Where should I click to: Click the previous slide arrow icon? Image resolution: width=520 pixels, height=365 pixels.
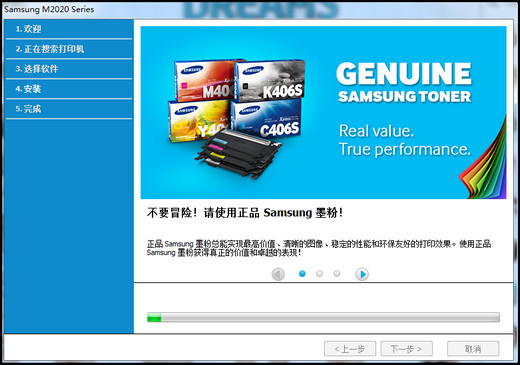[x=278, y=274]
